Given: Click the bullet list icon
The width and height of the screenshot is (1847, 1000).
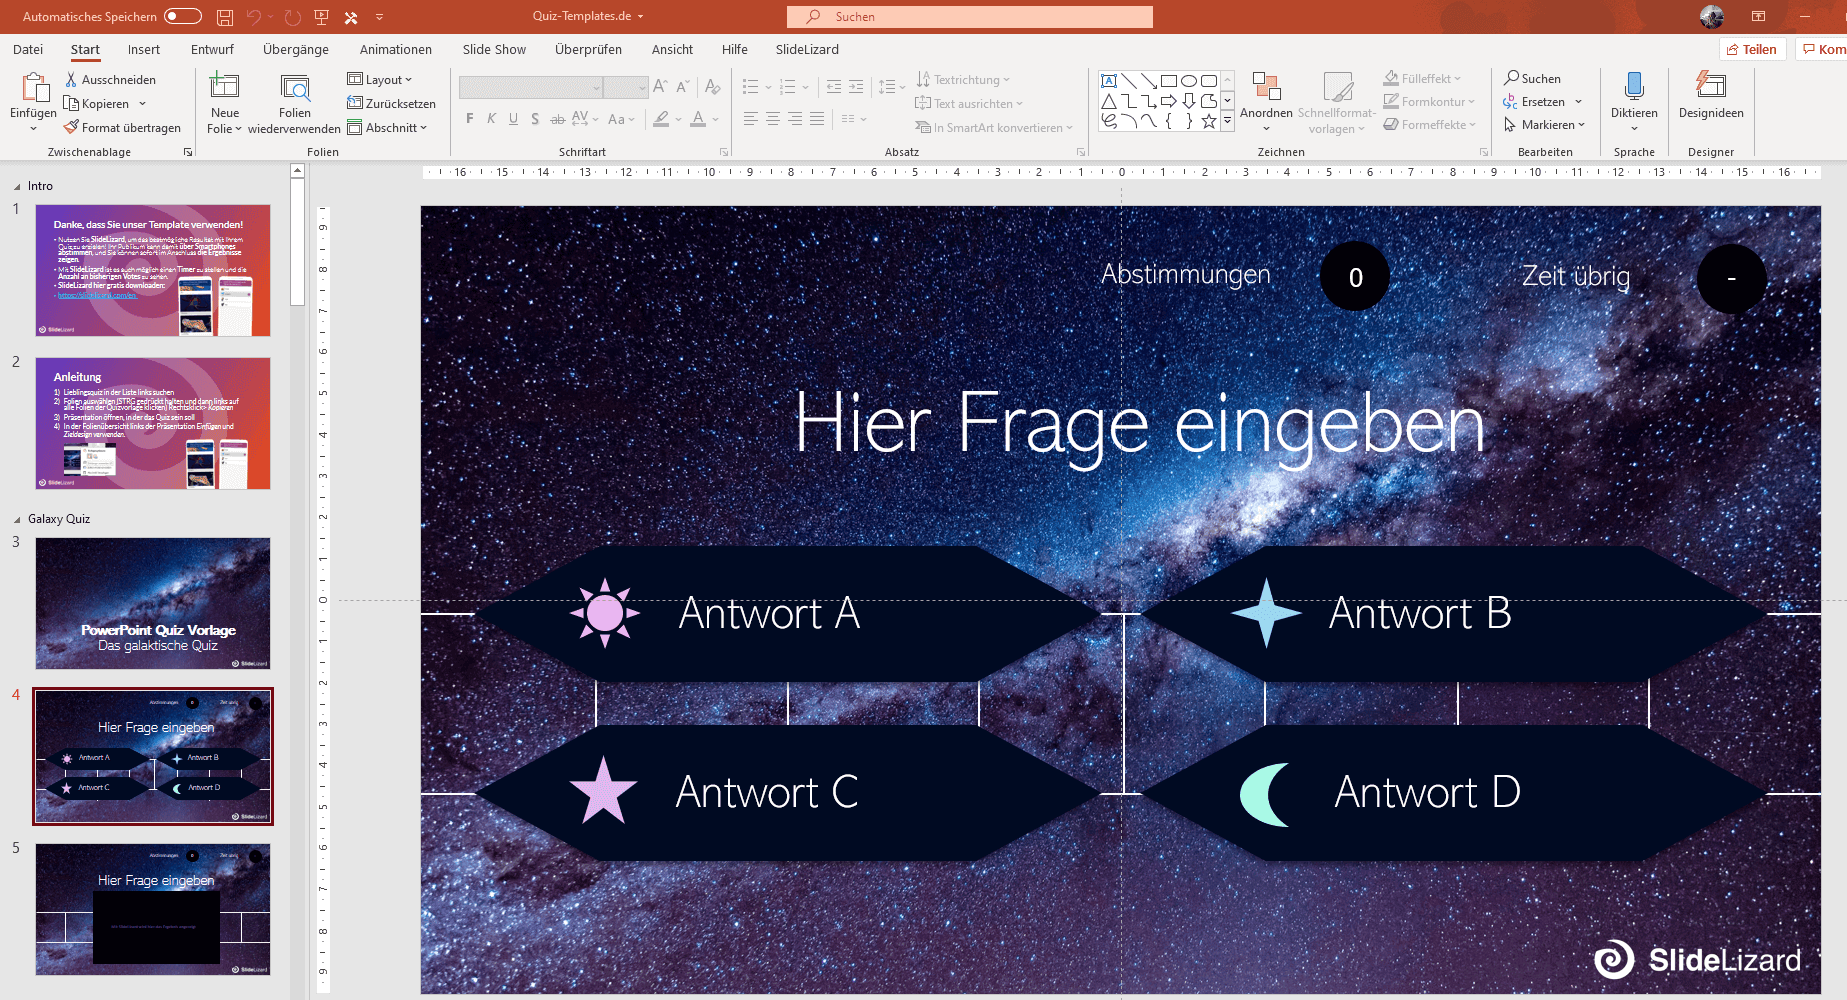Looking at the screenshot, I should coord(750,87).
